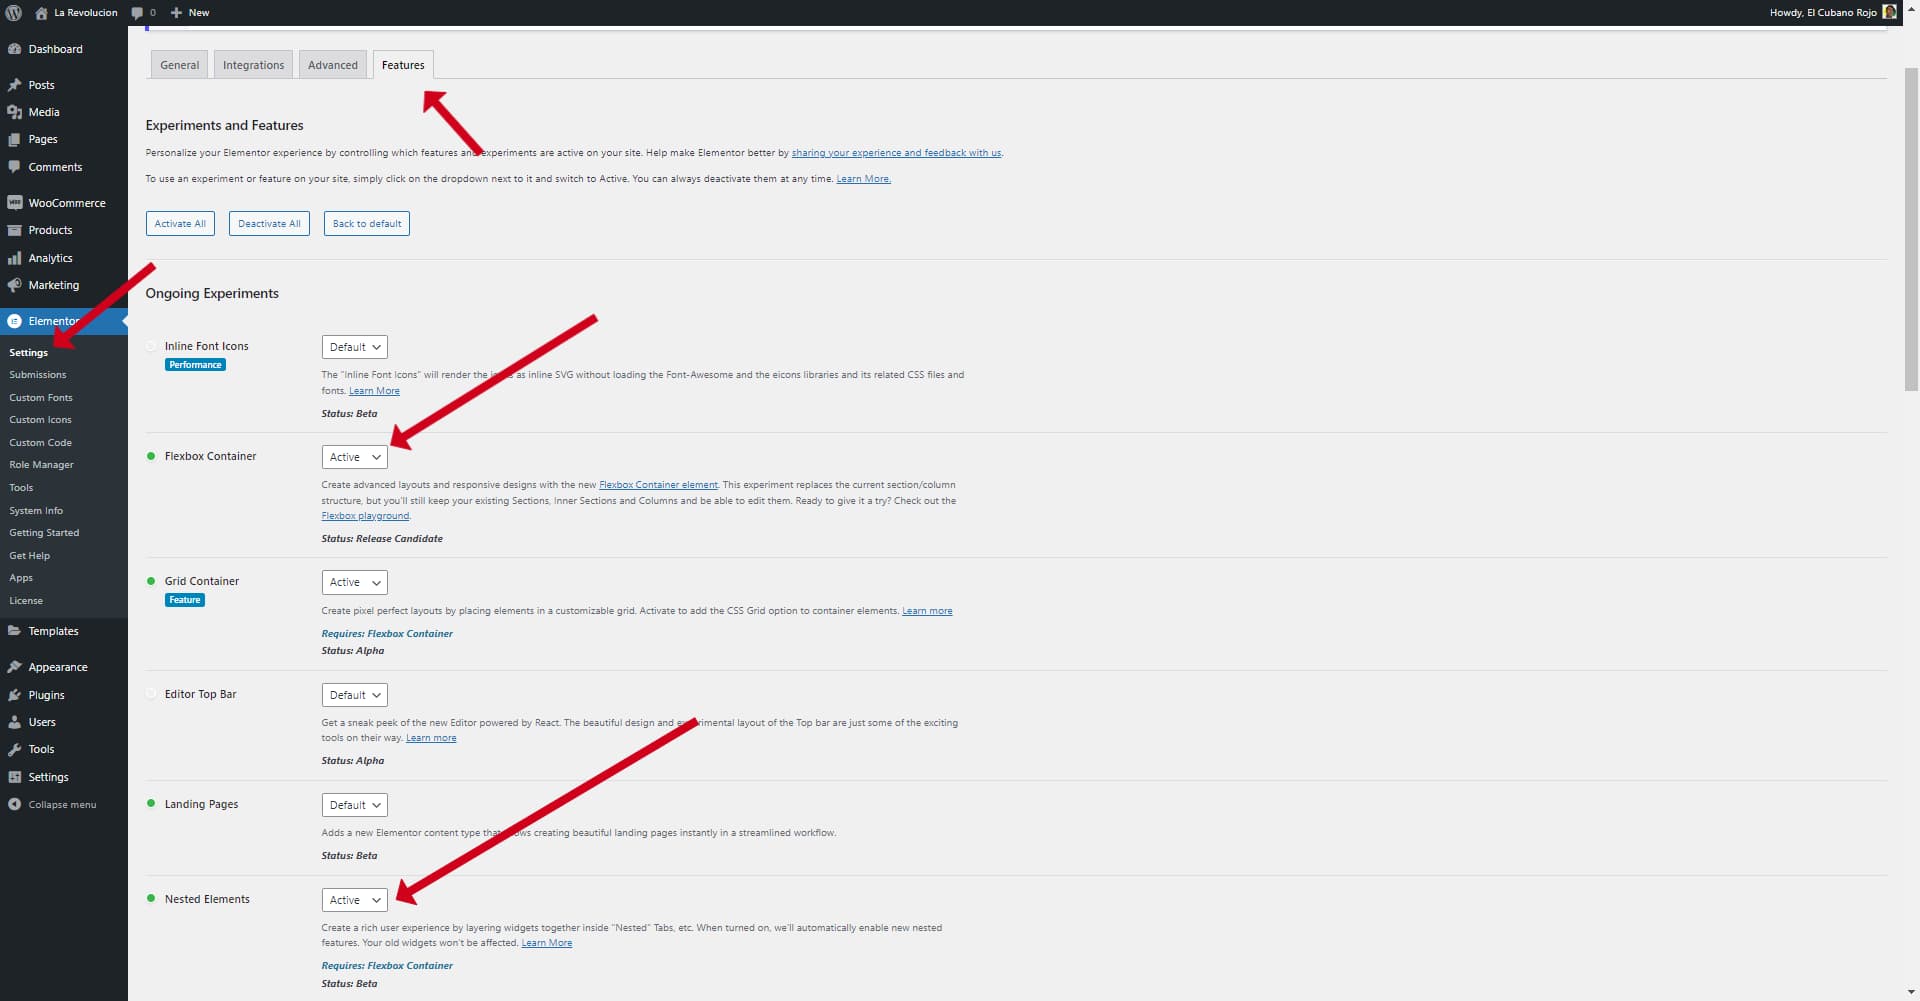Click the Dashboard gauge icon
This screenshot has height=1001, width=1920.
coord(14,49)
